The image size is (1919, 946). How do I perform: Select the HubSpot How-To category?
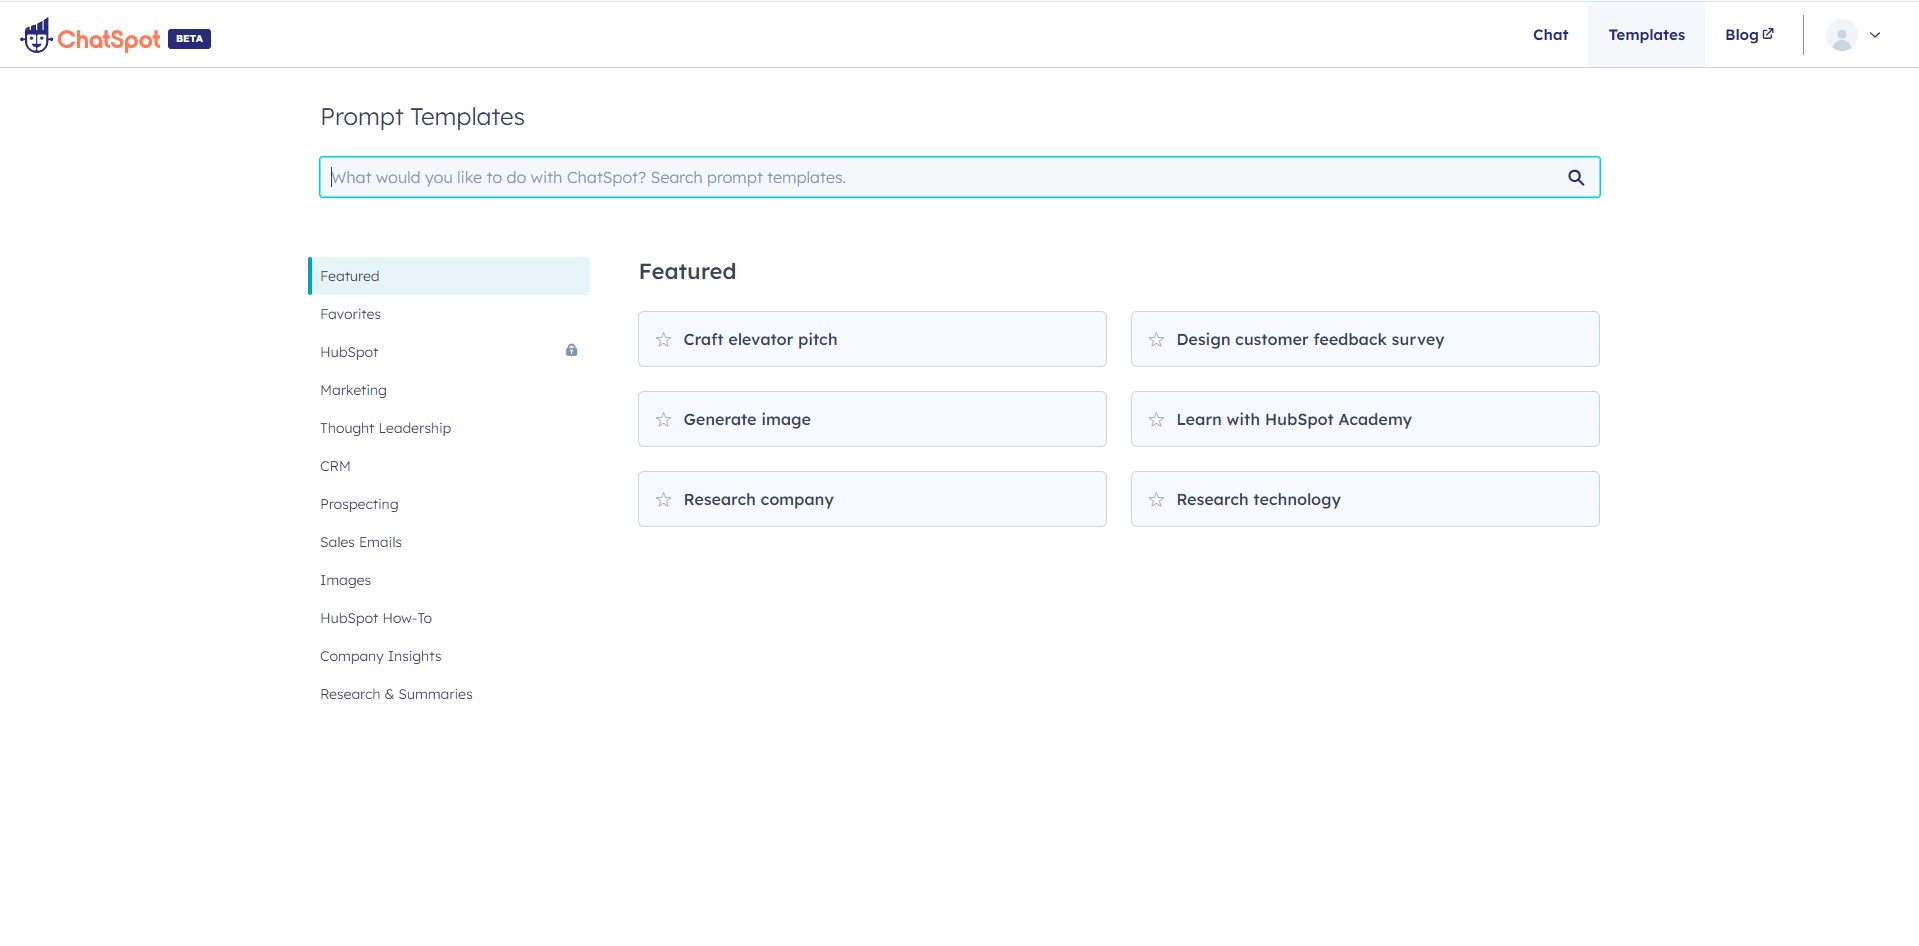449,618
